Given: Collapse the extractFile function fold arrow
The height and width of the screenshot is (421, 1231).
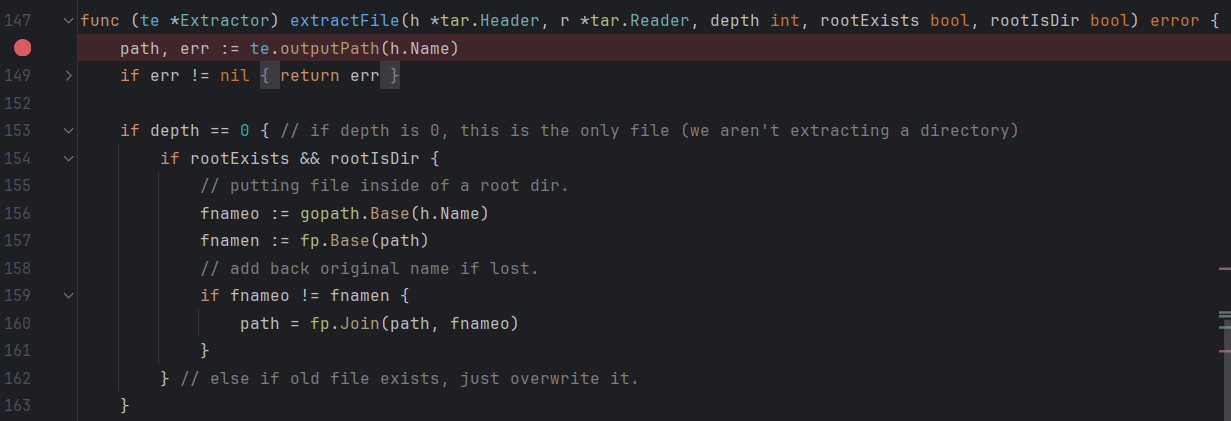Looking at the screenshot, I should 67,20.
